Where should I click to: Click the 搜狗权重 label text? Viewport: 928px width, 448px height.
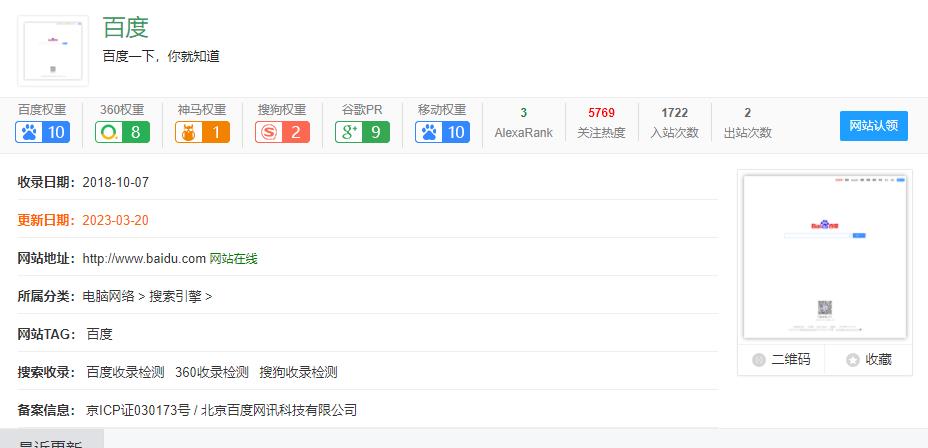pyautogui.click(x=282, y=109)
